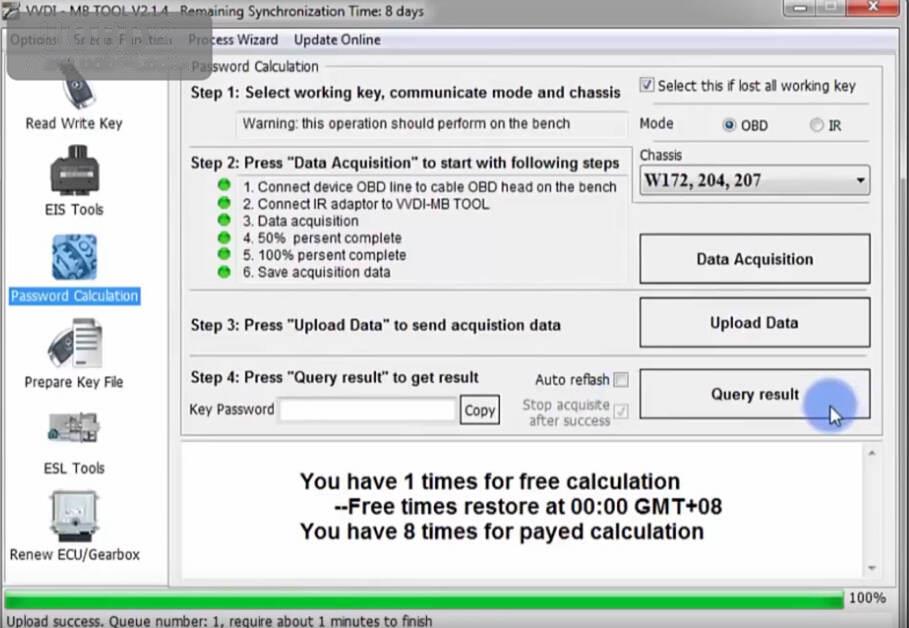Open the Options menu
Screen dimensions: 909x628
pyautogui.click(x=34, y=40)
